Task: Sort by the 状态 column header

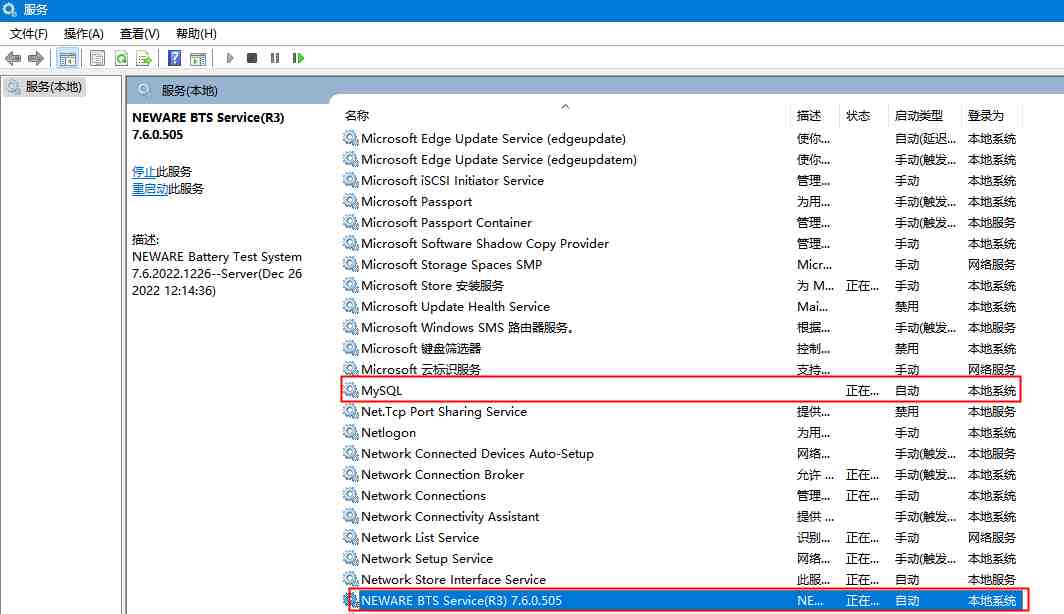Action: pos(858,116)
